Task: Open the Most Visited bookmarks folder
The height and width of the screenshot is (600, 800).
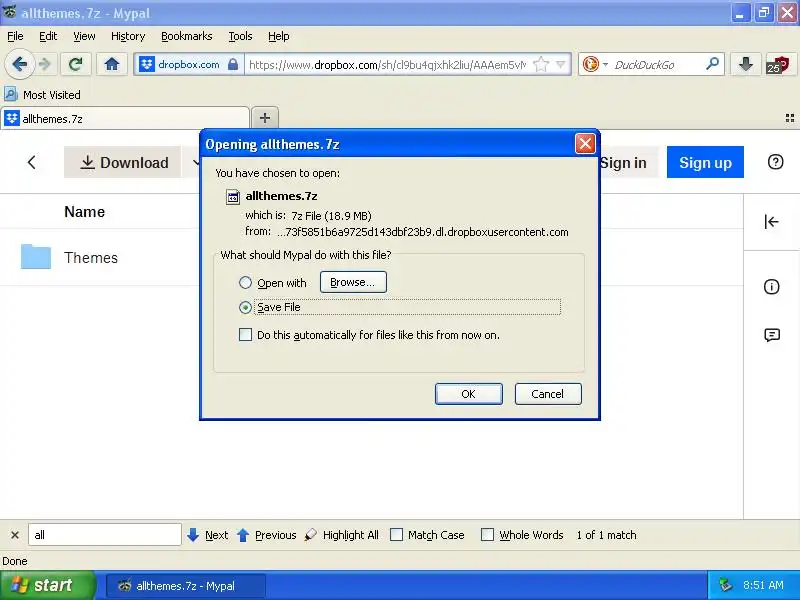Action: (x=42, y=94)
